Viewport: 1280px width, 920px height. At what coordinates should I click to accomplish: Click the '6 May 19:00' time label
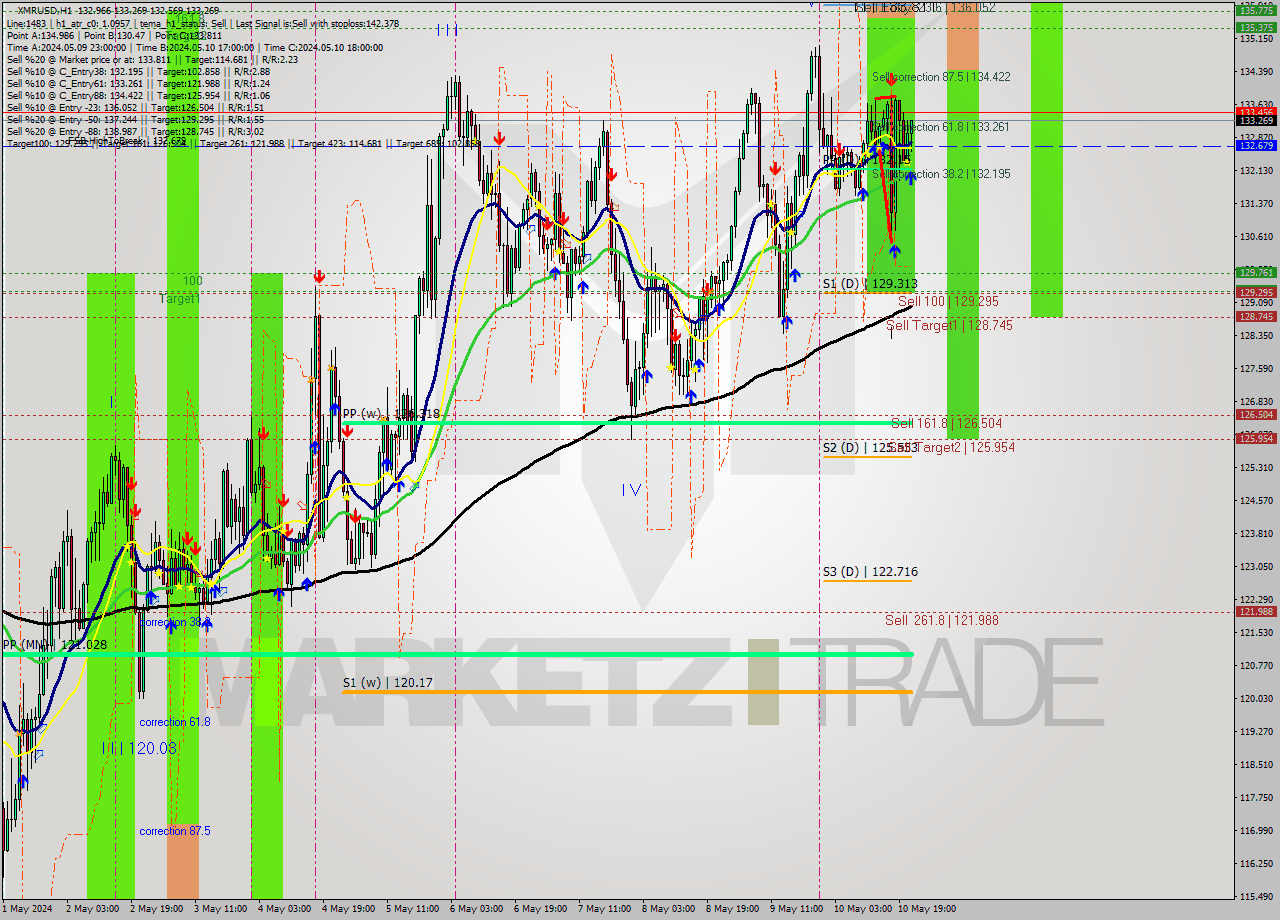[x=541, y=909]
